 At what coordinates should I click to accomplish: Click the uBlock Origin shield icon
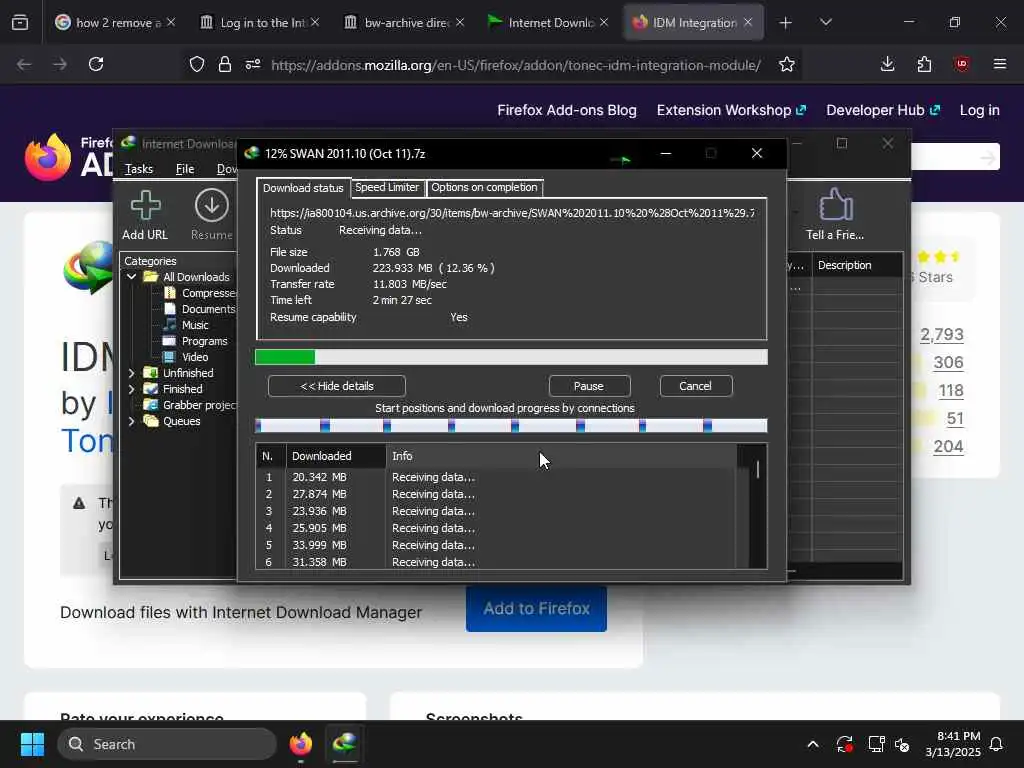click(x=961, y=64)
